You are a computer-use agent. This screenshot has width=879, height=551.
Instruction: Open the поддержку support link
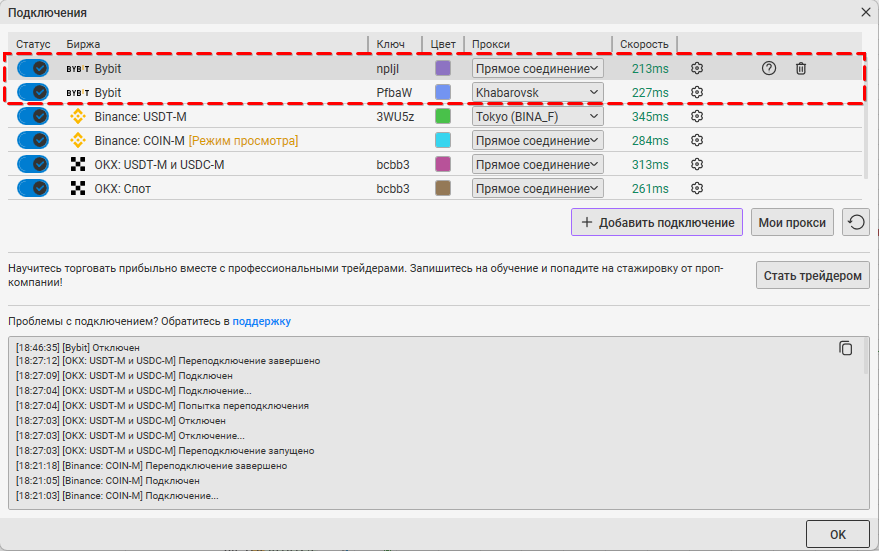pyautogui.click(x=262, y=321)
